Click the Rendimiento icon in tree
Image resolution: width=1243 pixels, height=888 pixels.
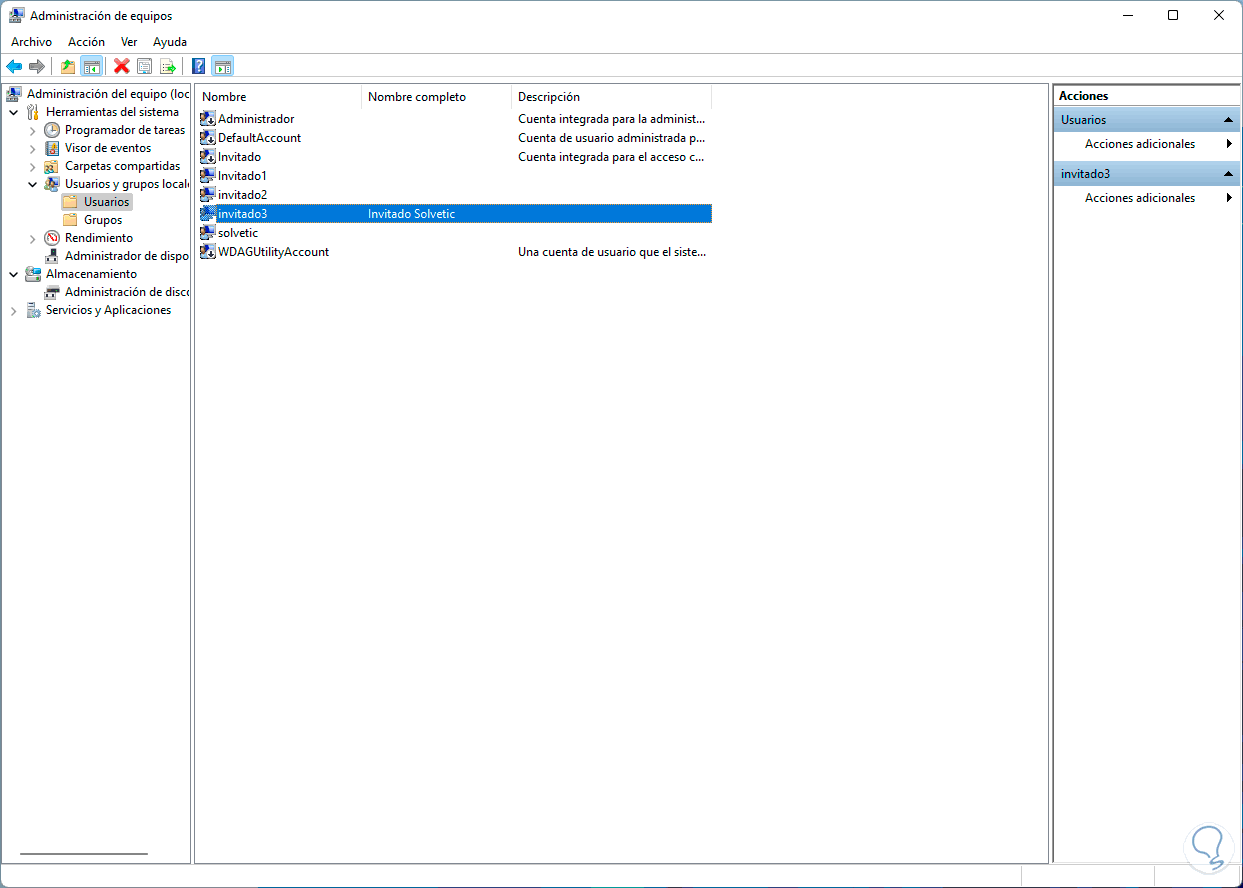pyautogui.click(x=52, y=238)
